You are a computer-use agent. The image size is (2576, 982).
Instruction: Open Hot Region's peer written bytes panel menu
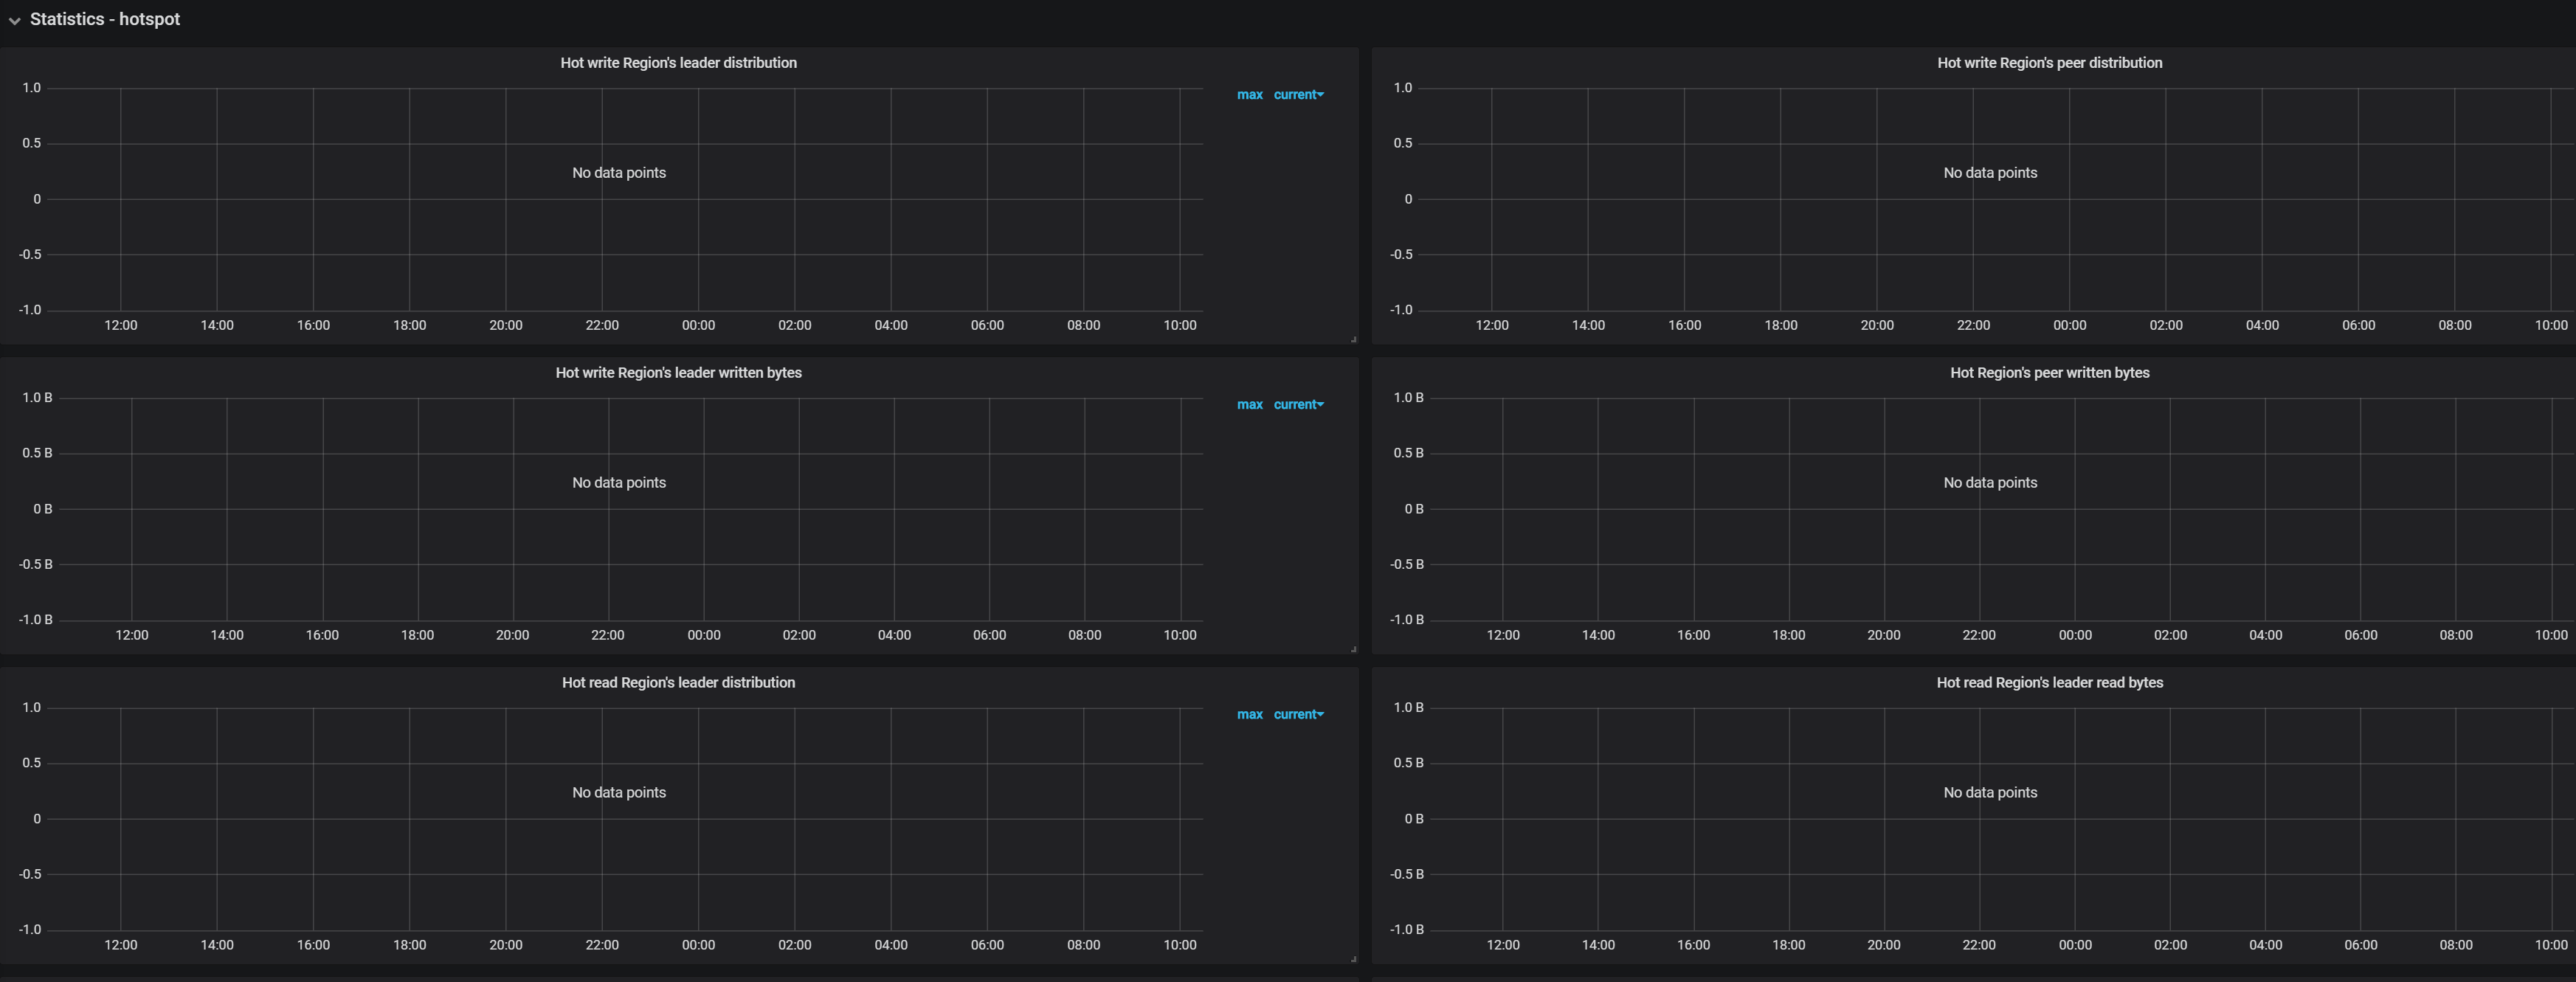point(2049,372)
